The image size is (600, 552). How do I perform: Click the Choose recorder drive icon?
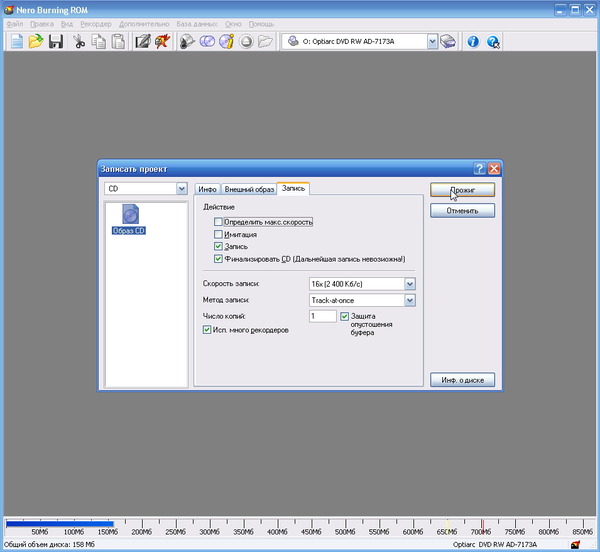coord(448,41)
